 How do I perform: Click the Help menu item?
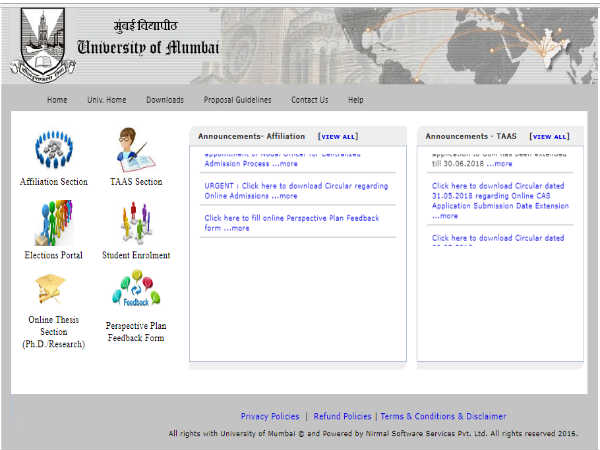[x=355, y=100]
